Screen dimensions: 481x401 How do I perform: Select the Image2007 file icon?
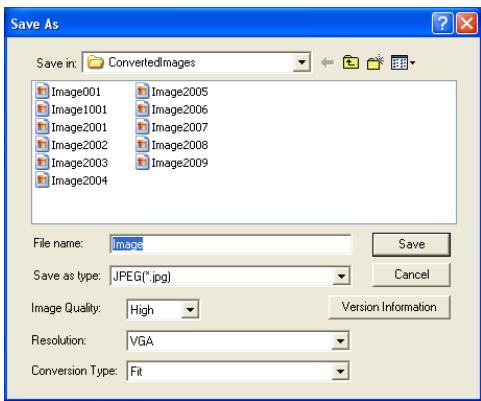click(x=142, y=127)
